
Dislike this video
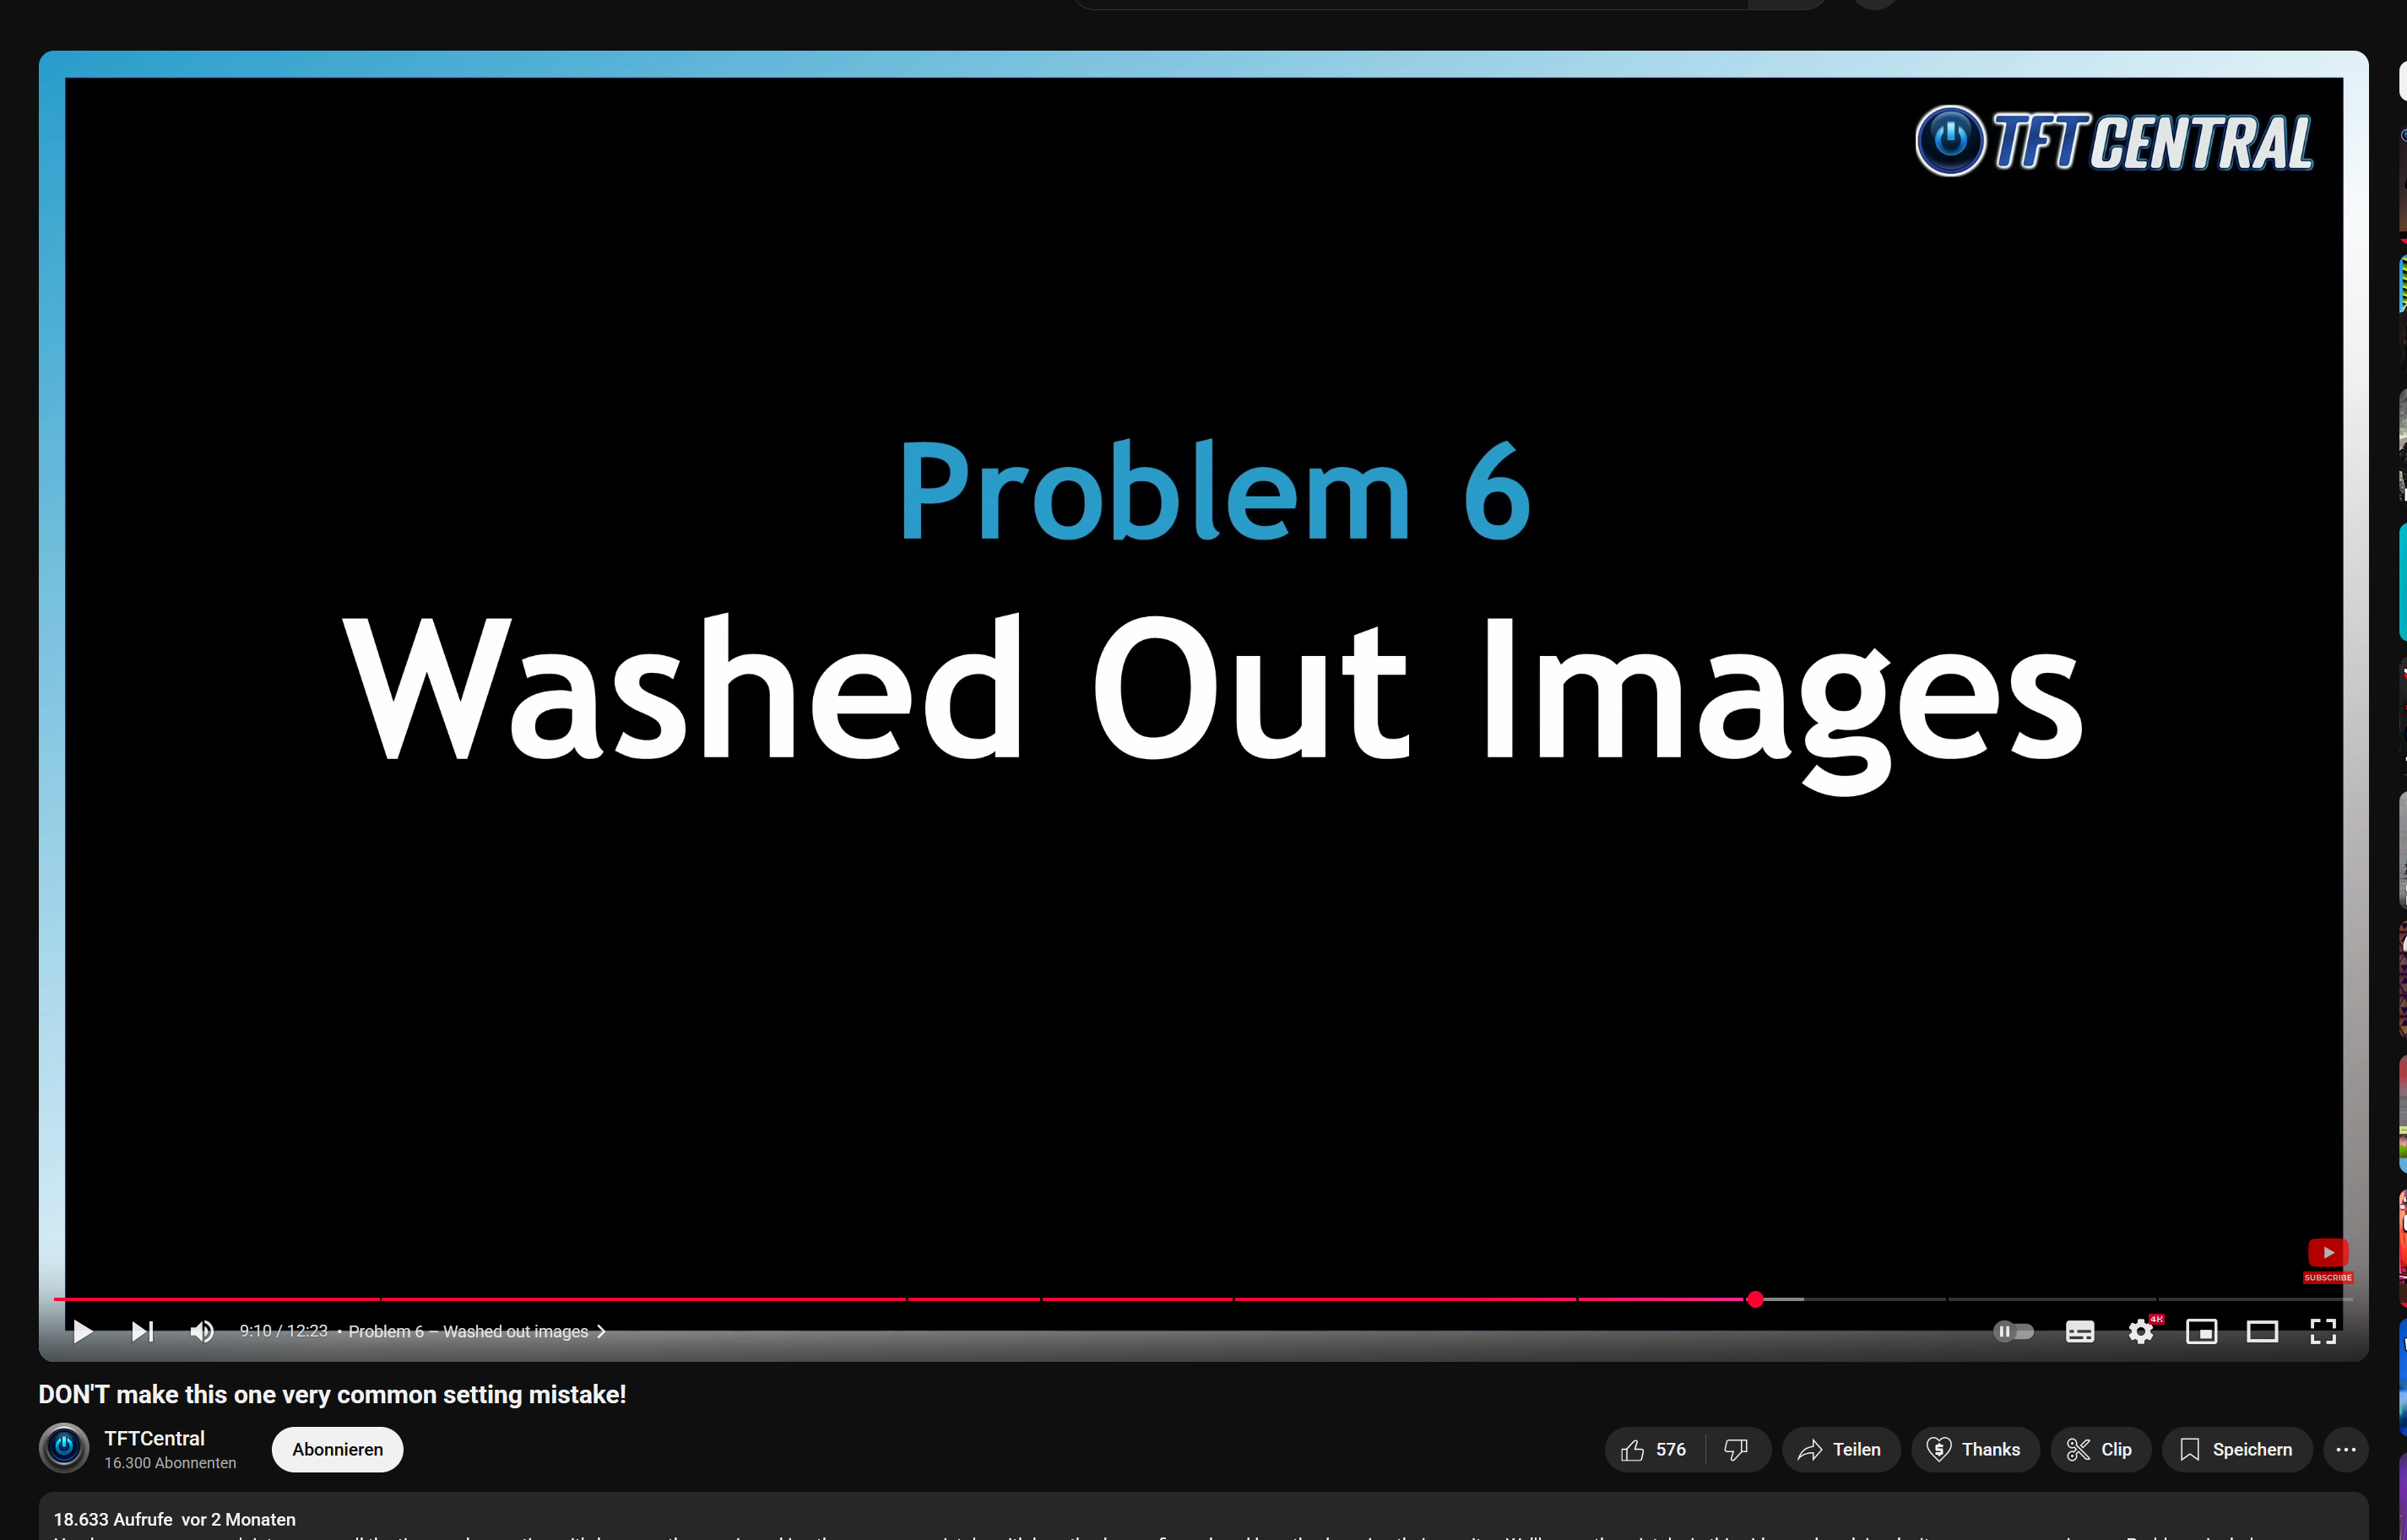click(x=1737, y=1449)
